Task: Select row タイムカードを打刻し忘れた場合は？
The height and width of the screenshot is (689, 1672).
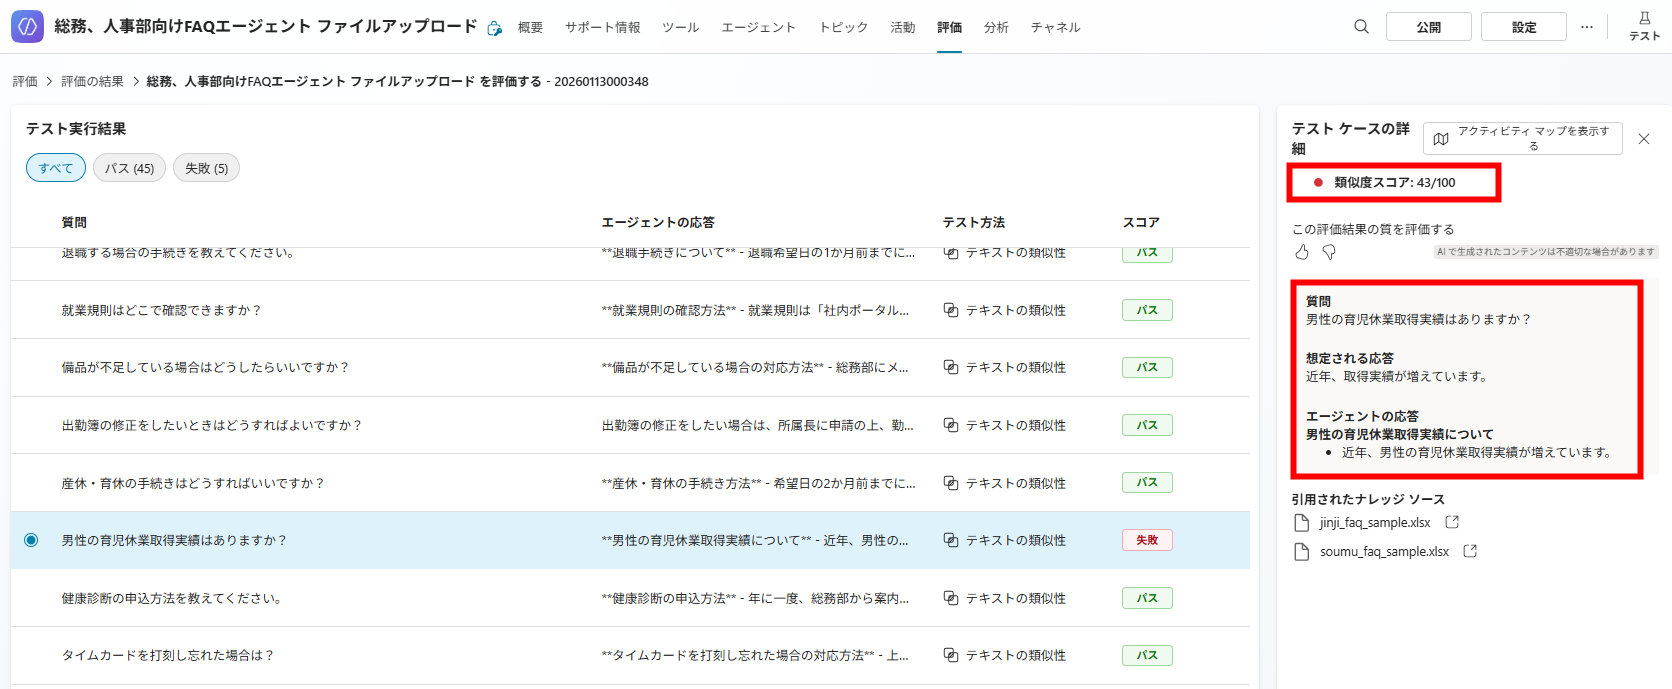Action: pos(630,655)
